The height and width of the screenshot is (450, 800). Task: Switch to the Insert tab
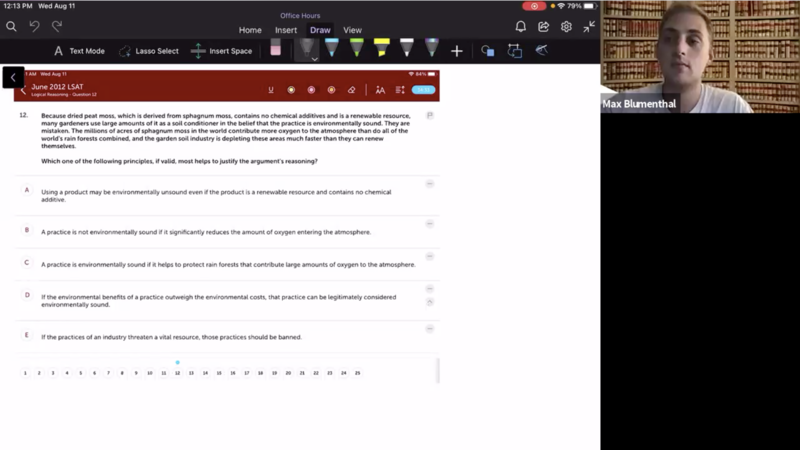tap(286, 30)
